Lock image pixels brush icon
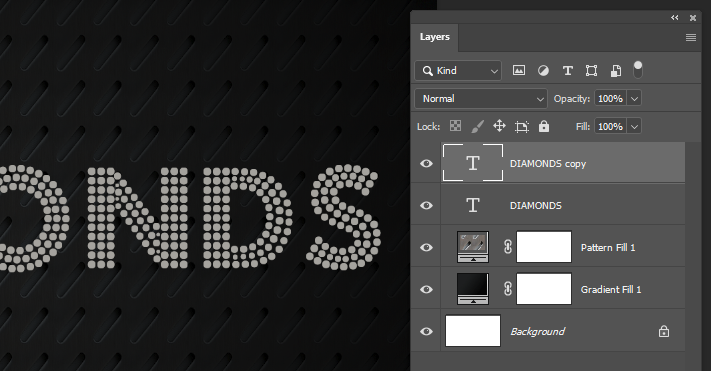The width and height of the screenshot is (711, 371). tap(477, 126)
